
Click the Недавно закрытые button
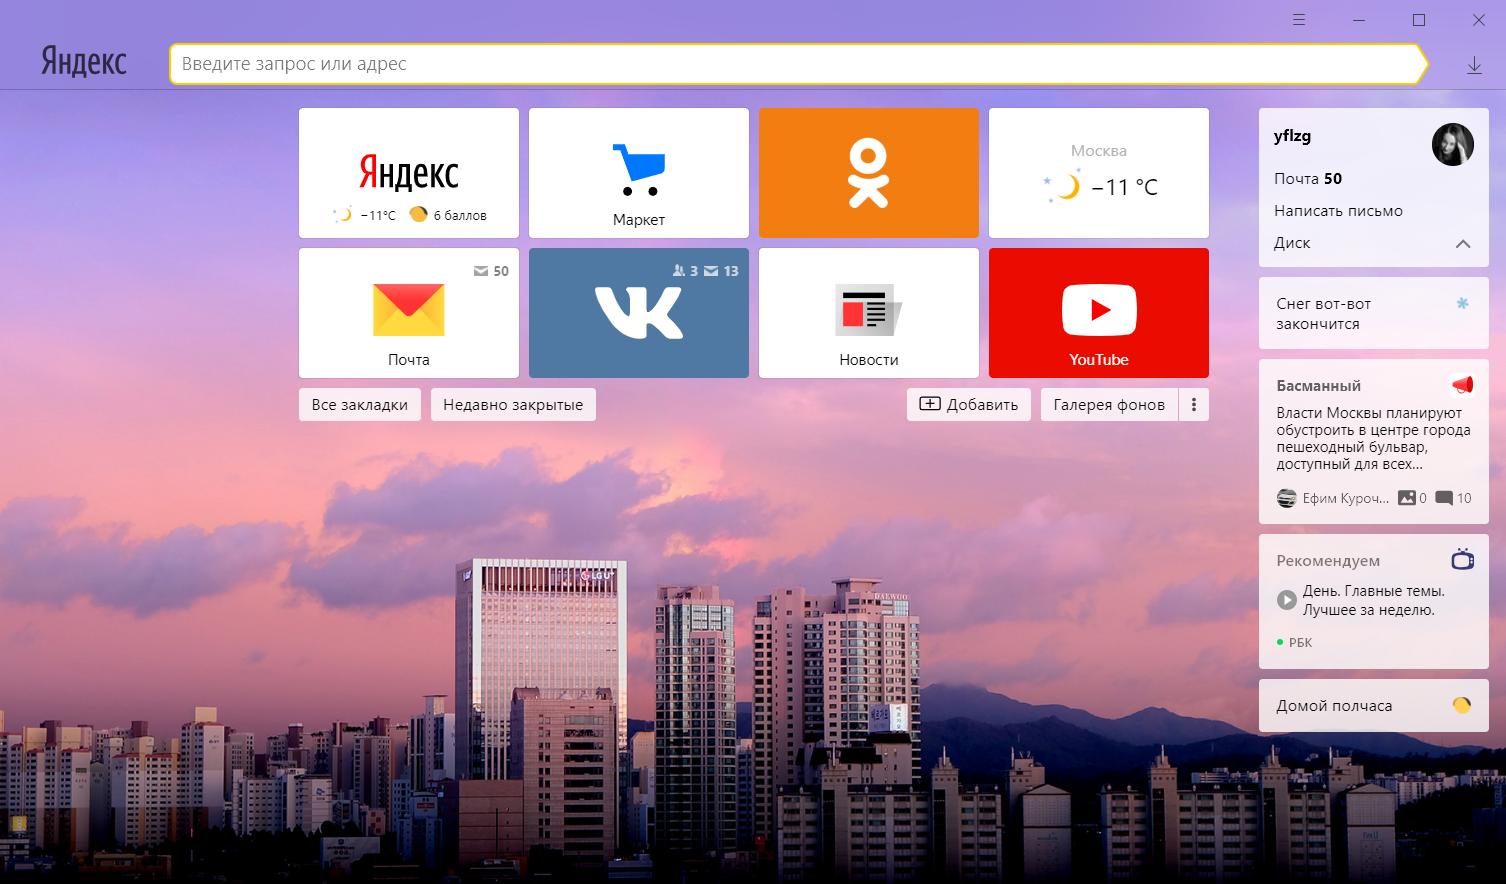tap(513, 405)
